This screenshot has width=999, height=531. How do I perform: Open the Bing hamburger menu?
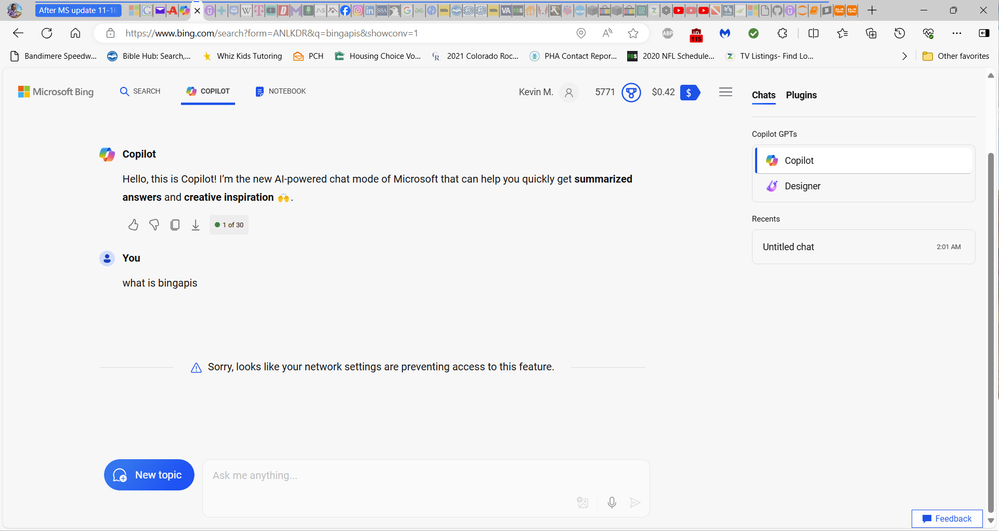pyautogui.click(x=726, y=92)
